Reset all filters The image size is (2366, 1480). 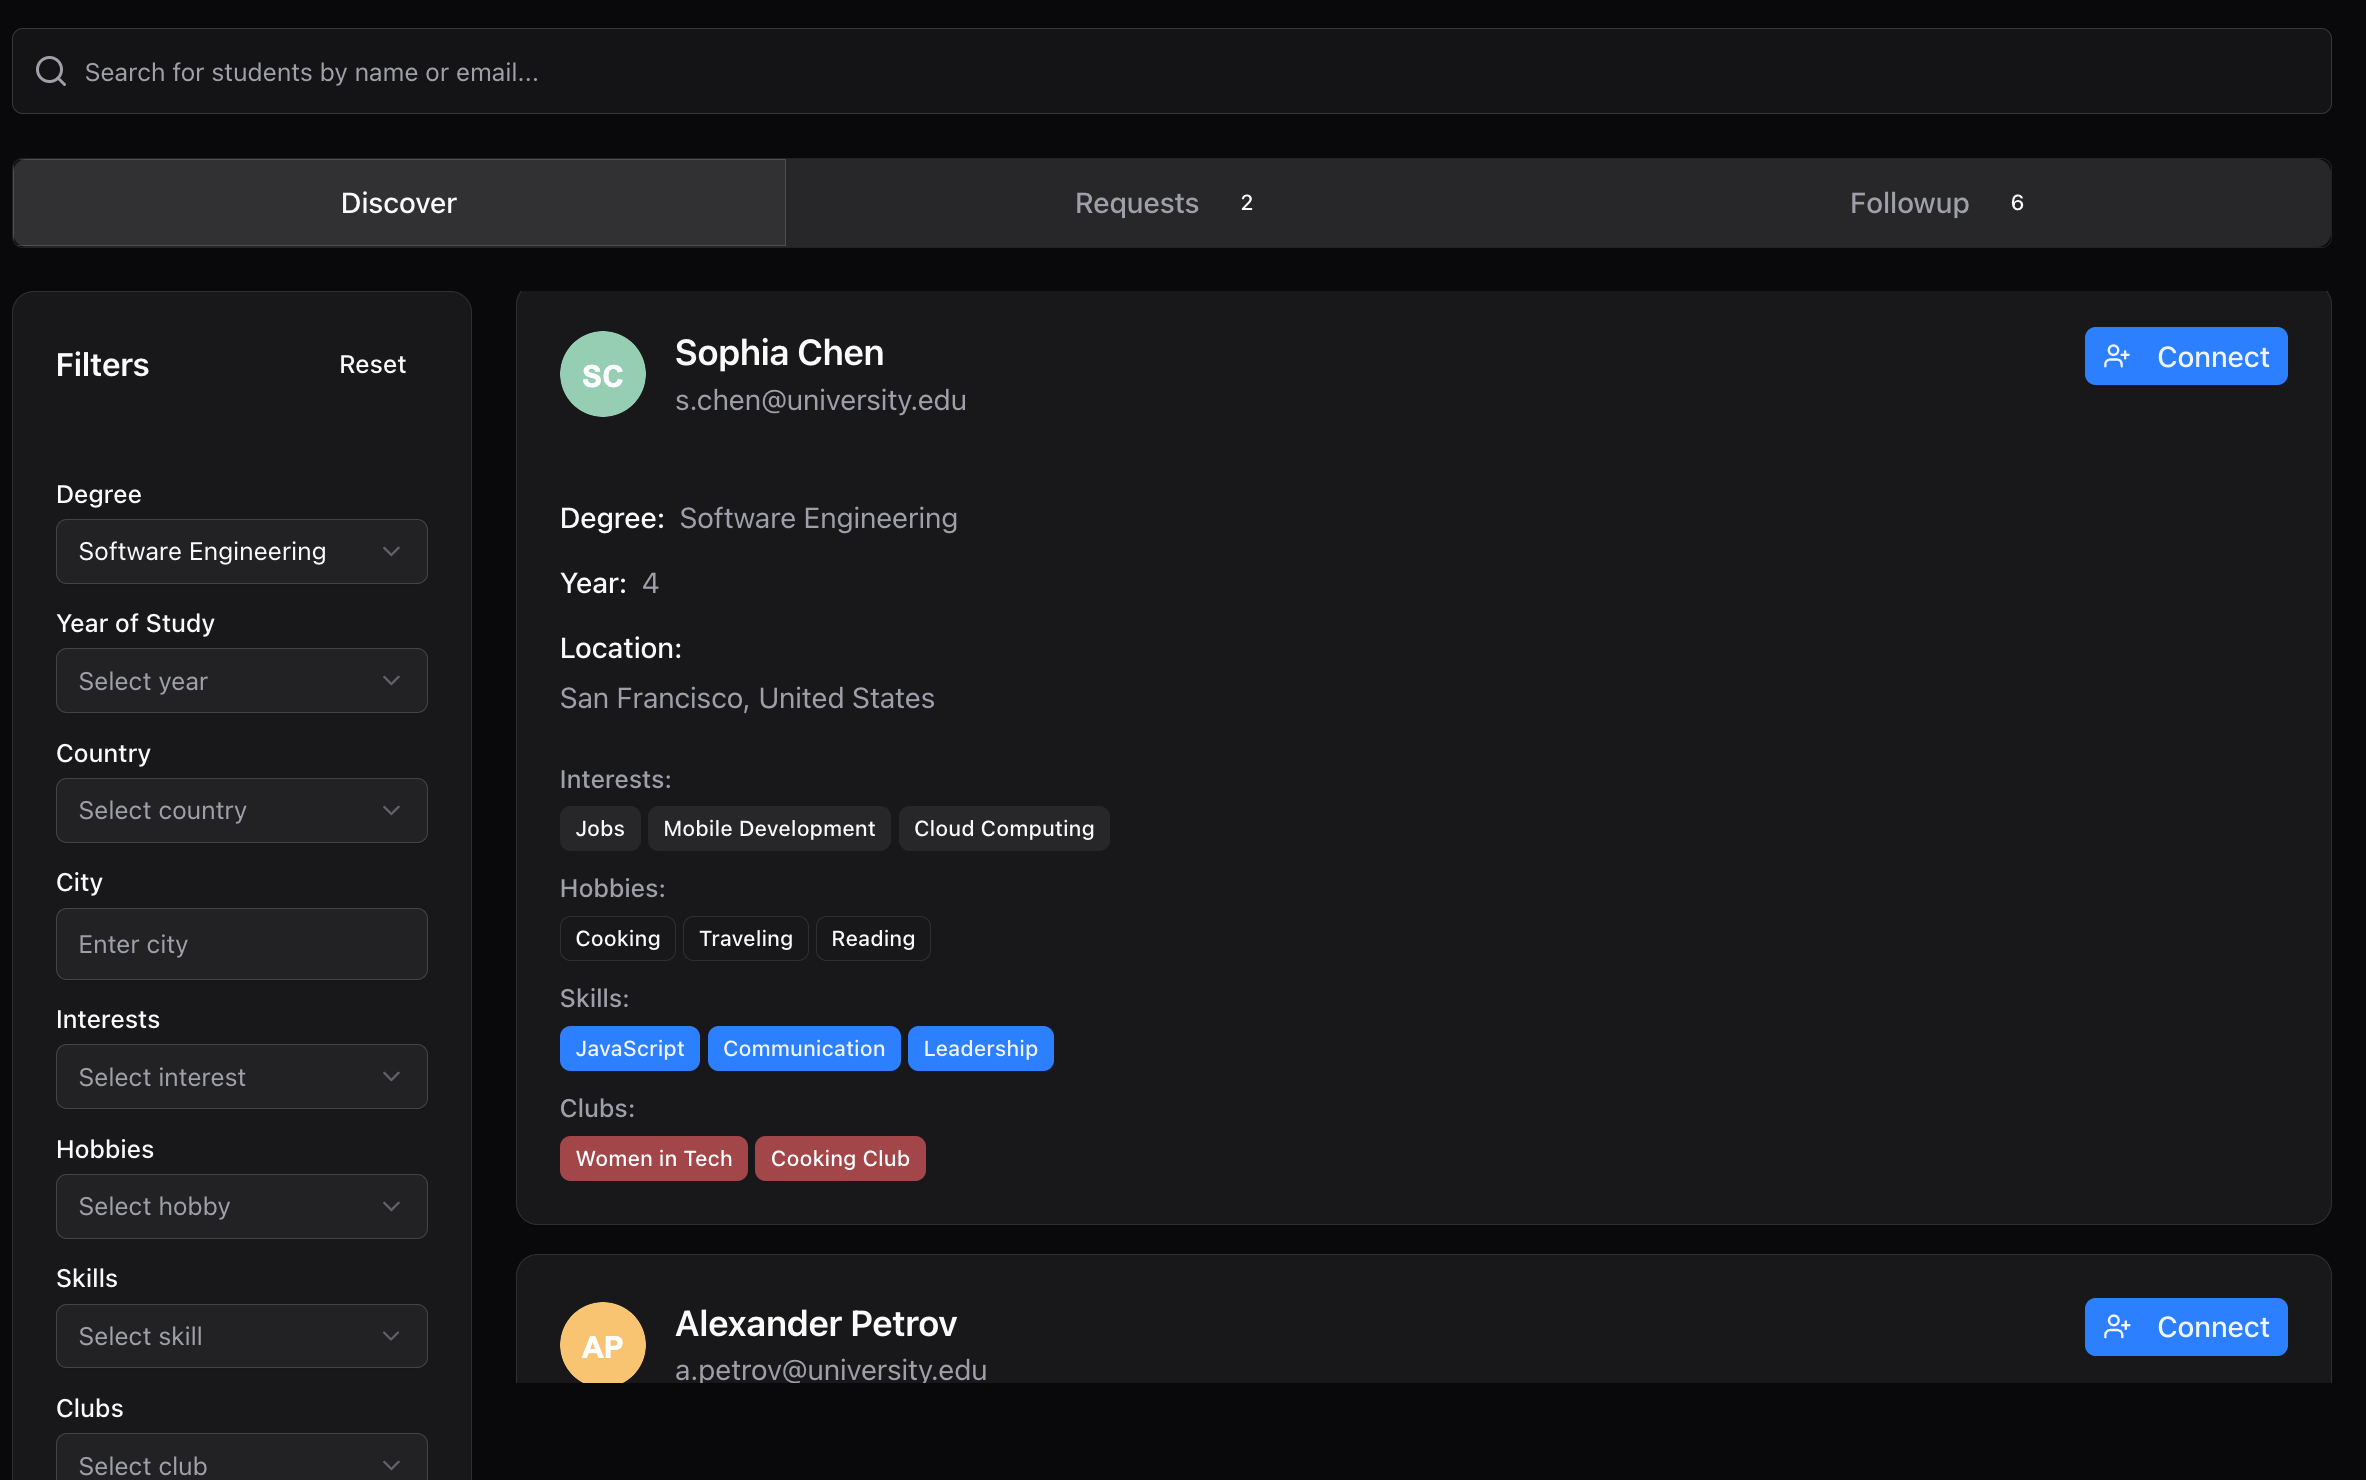[x=372, y=365]
